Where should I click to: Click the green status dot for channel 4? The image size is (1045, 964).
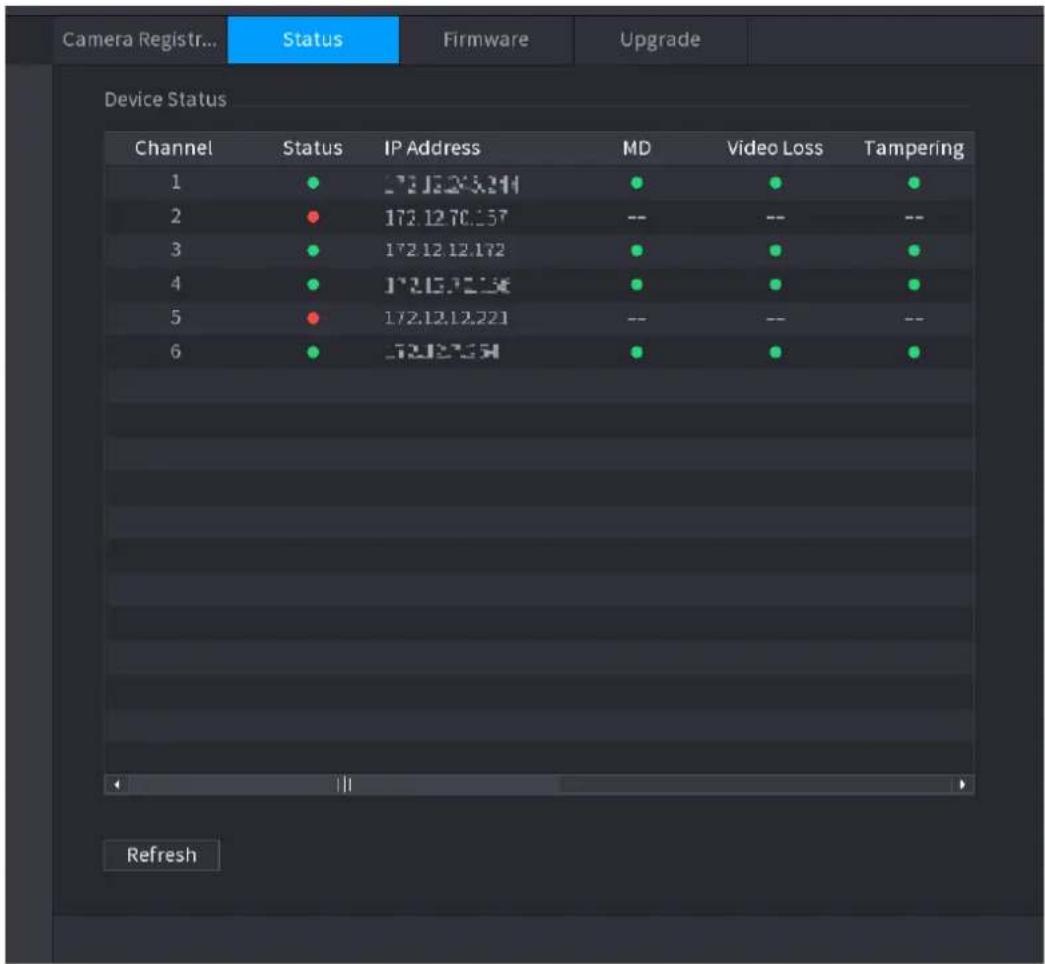(313, 285)
